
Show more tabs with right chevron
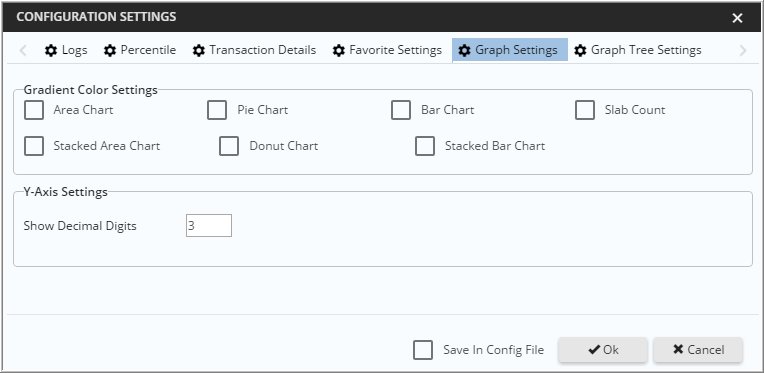pos(743,50)
